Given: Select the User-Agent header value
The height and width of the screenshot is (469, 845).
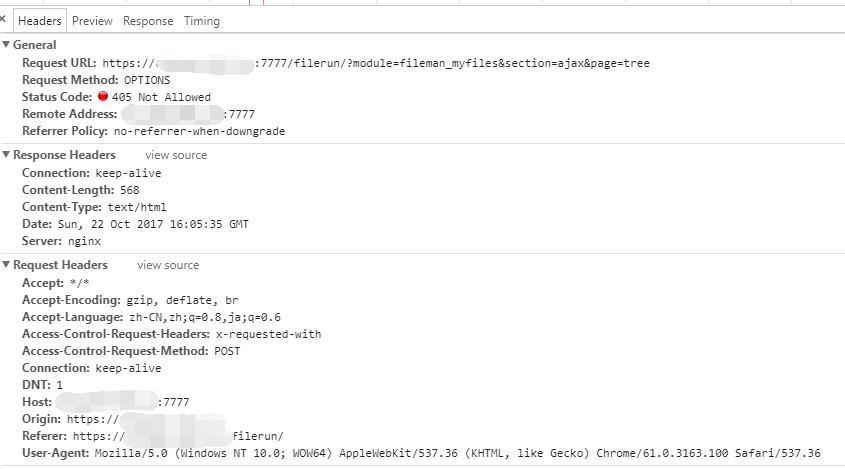Looking at the screenshot, I should [x=458, y=453].
